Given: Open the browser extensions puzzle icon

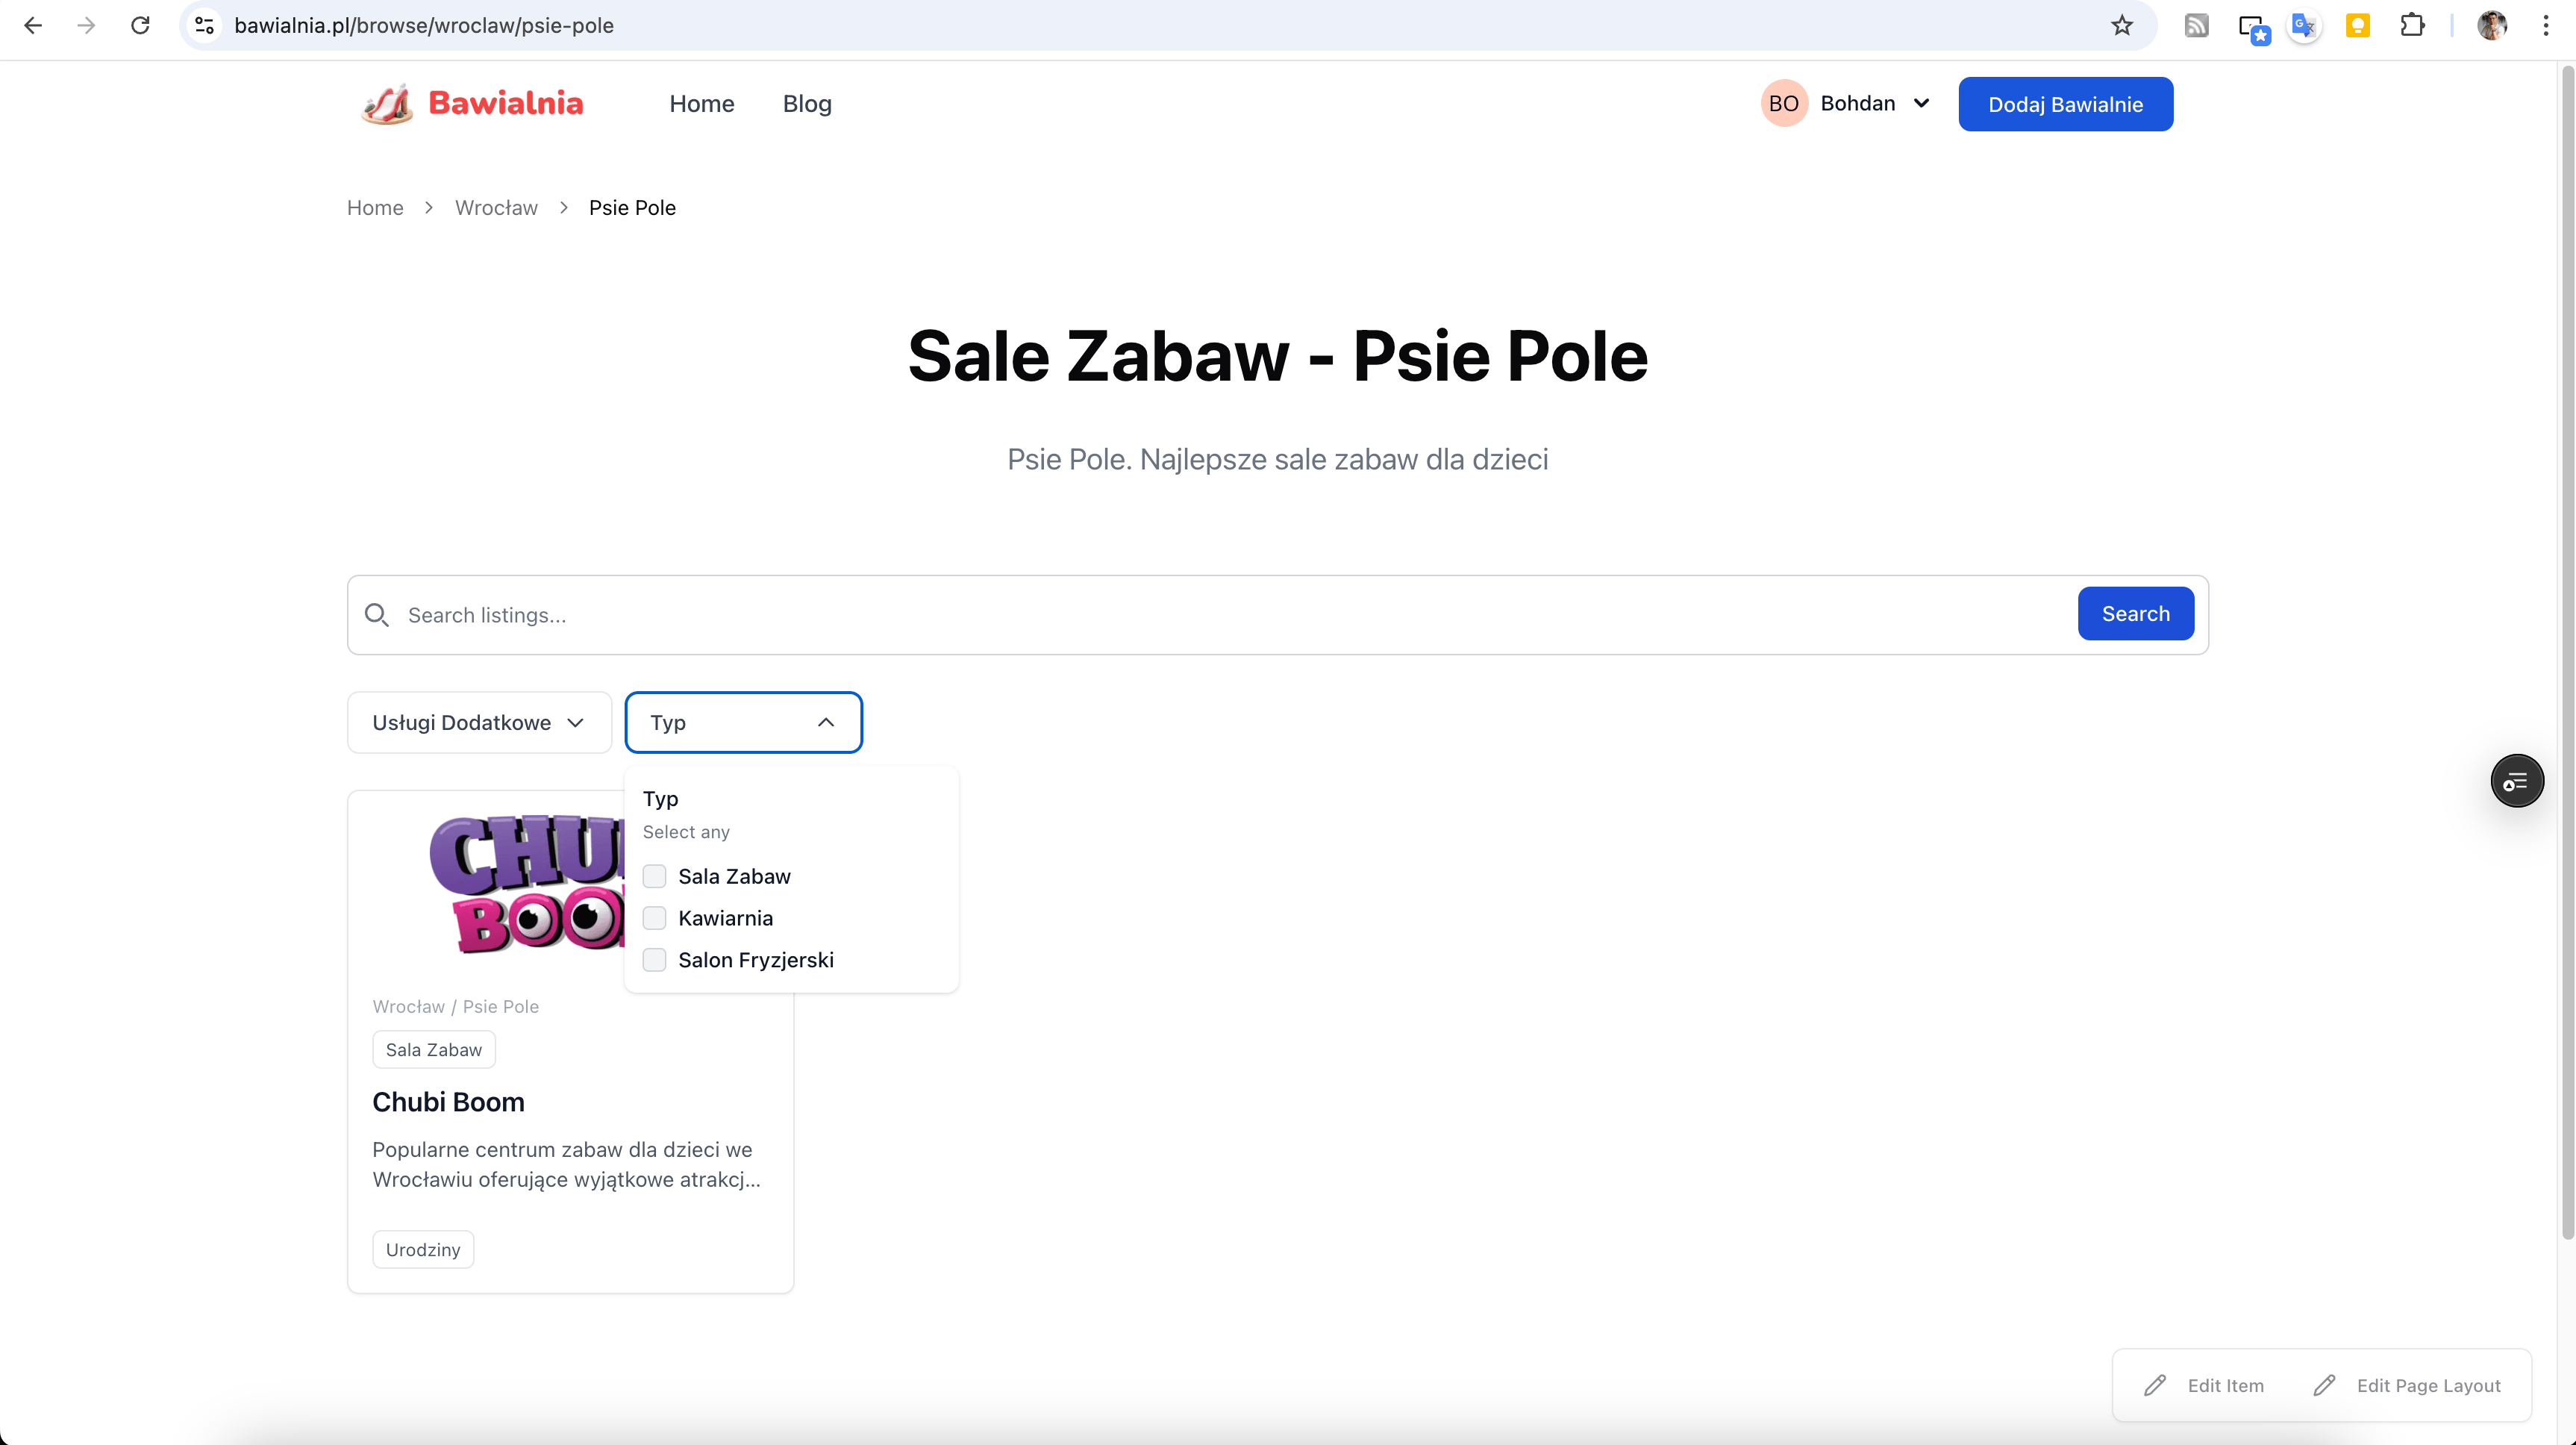Looking at the screenshot, I should [2411, 25].
